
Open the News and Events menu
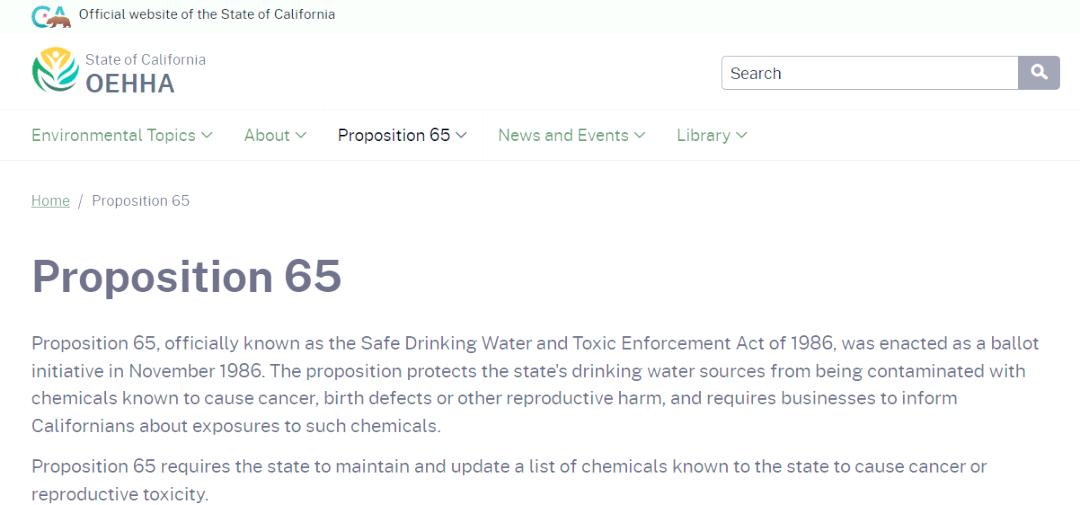click(563, 135)
